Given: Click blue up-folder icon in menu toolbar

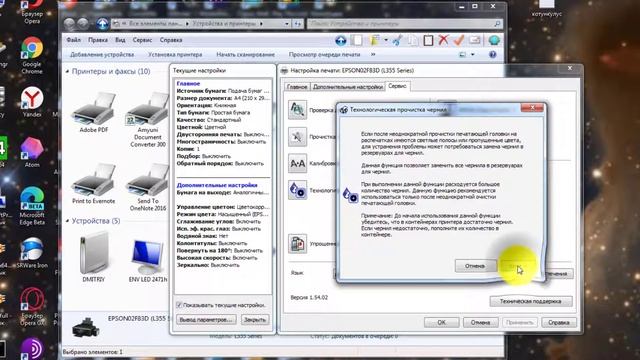Looking at the screenshot, I should click(340, 40).
